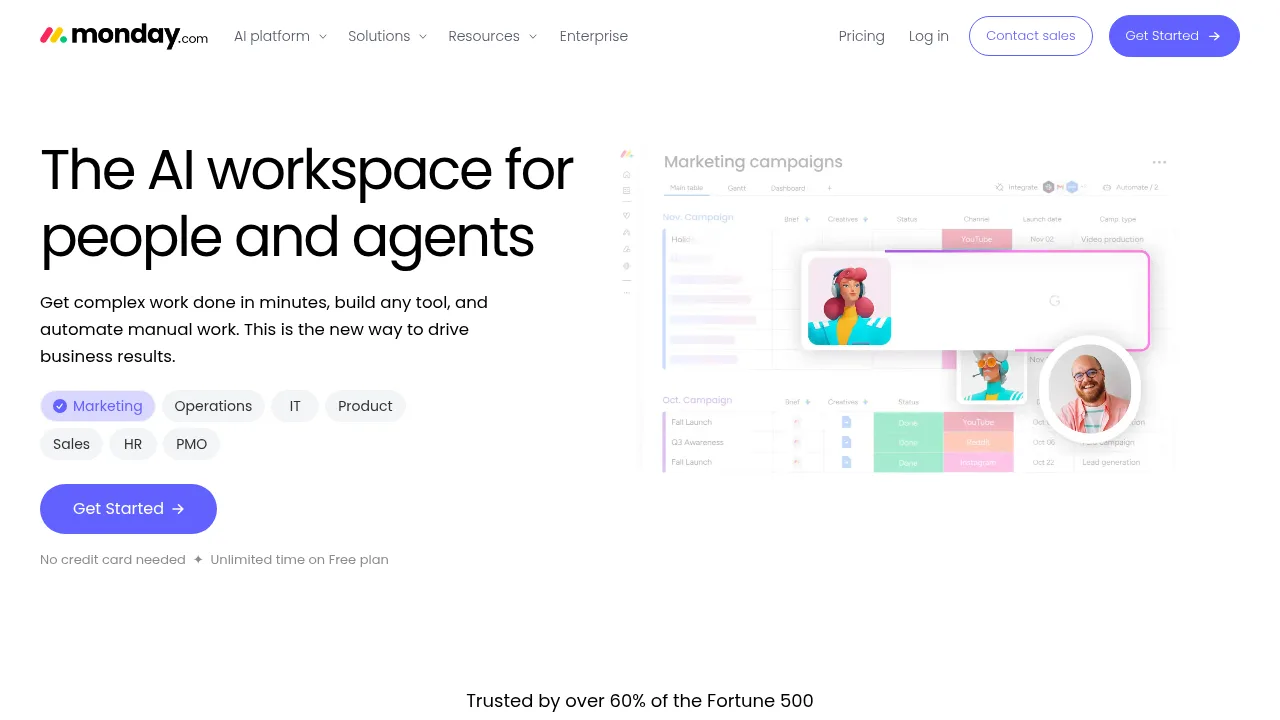Select the Operations chip
Viewport: 1280px width, 720px height.
point(213,406)
